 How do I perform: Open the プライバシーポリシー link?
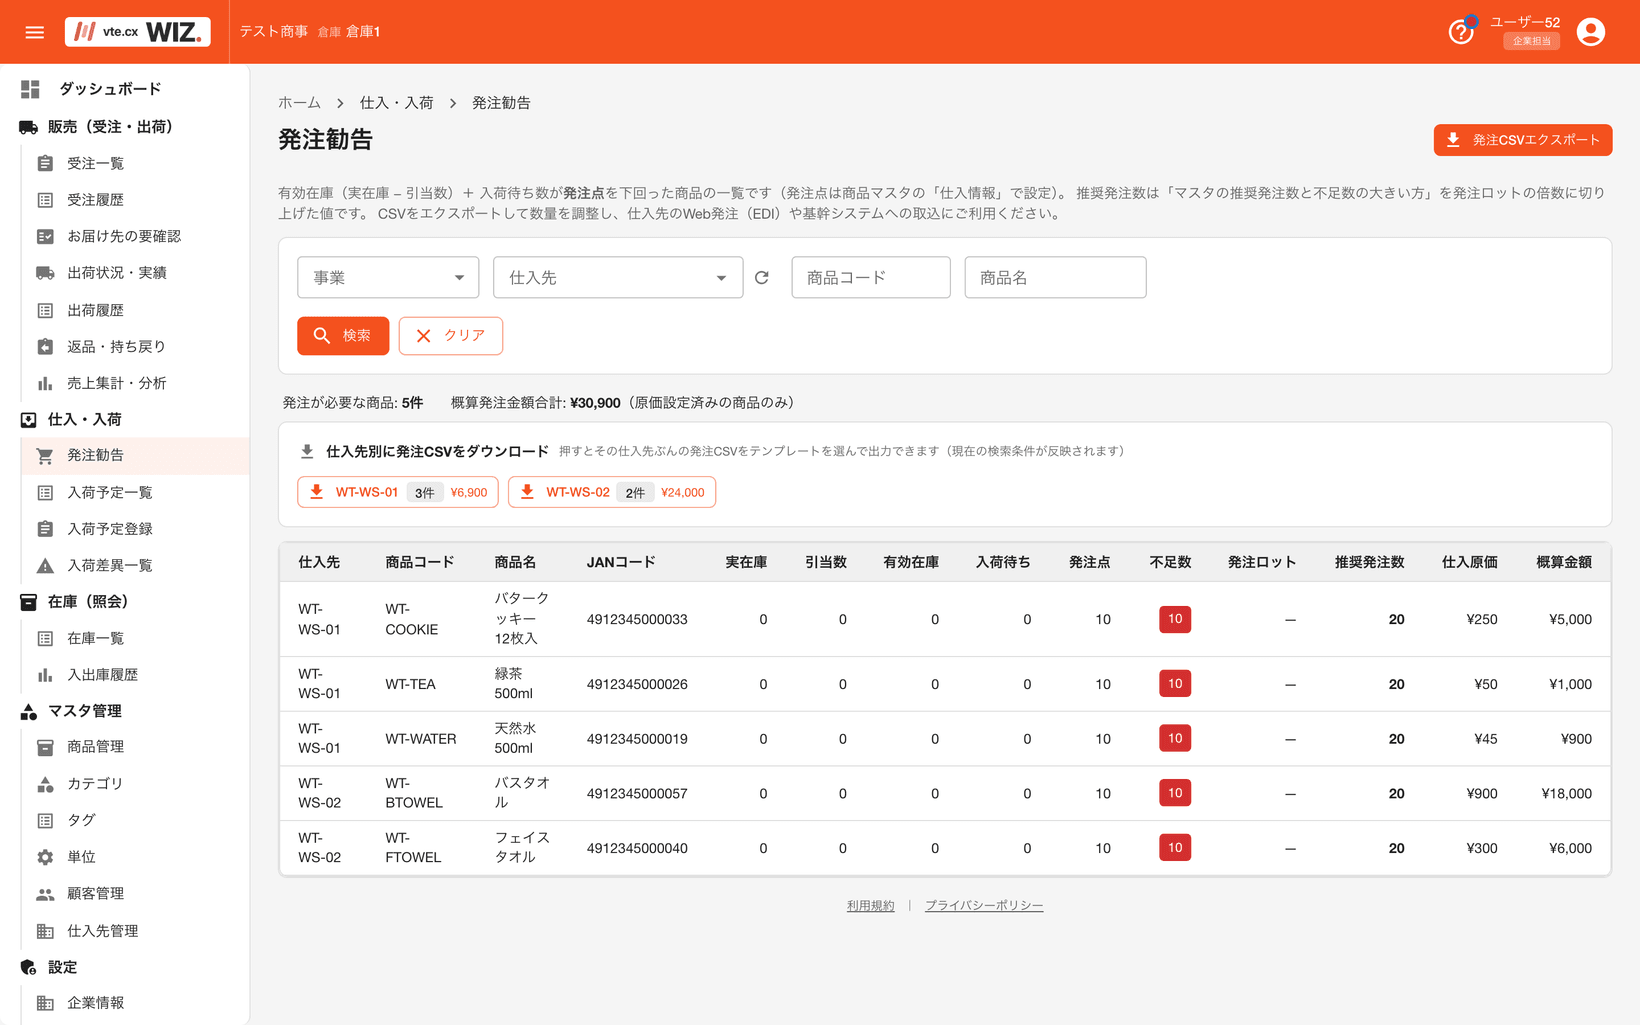click(984, 906)
